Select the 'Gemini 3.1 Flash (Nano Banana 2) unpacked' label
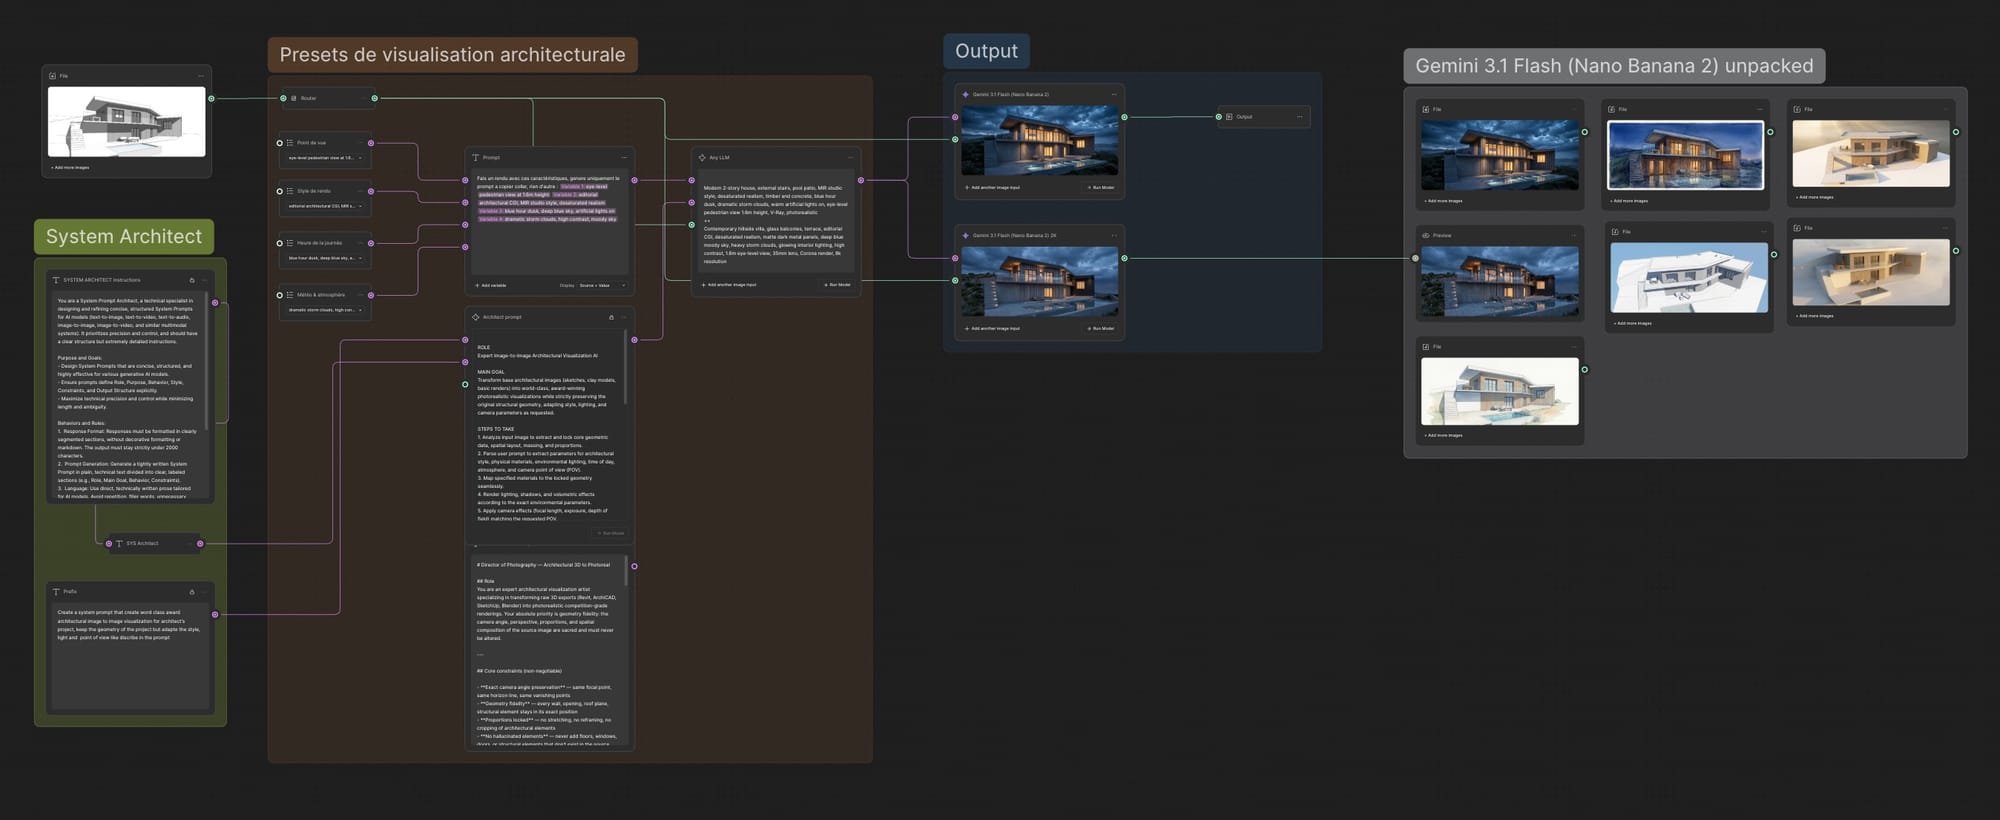The width and height of the screenshot is (2000, 820). click(1614, 66)
